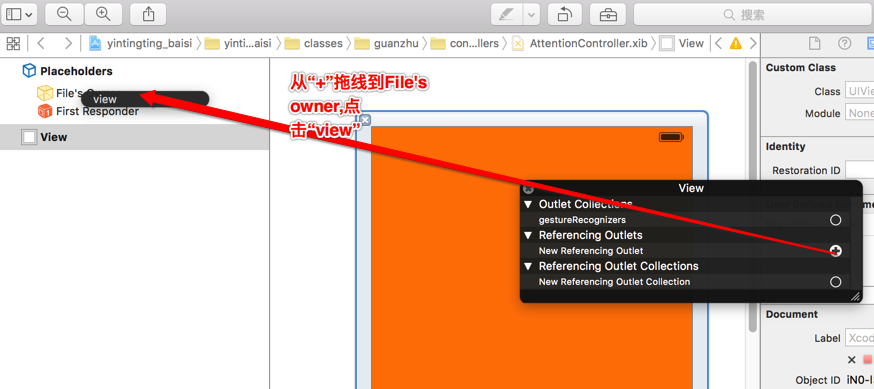Click the Object ID value

(860, 380)
